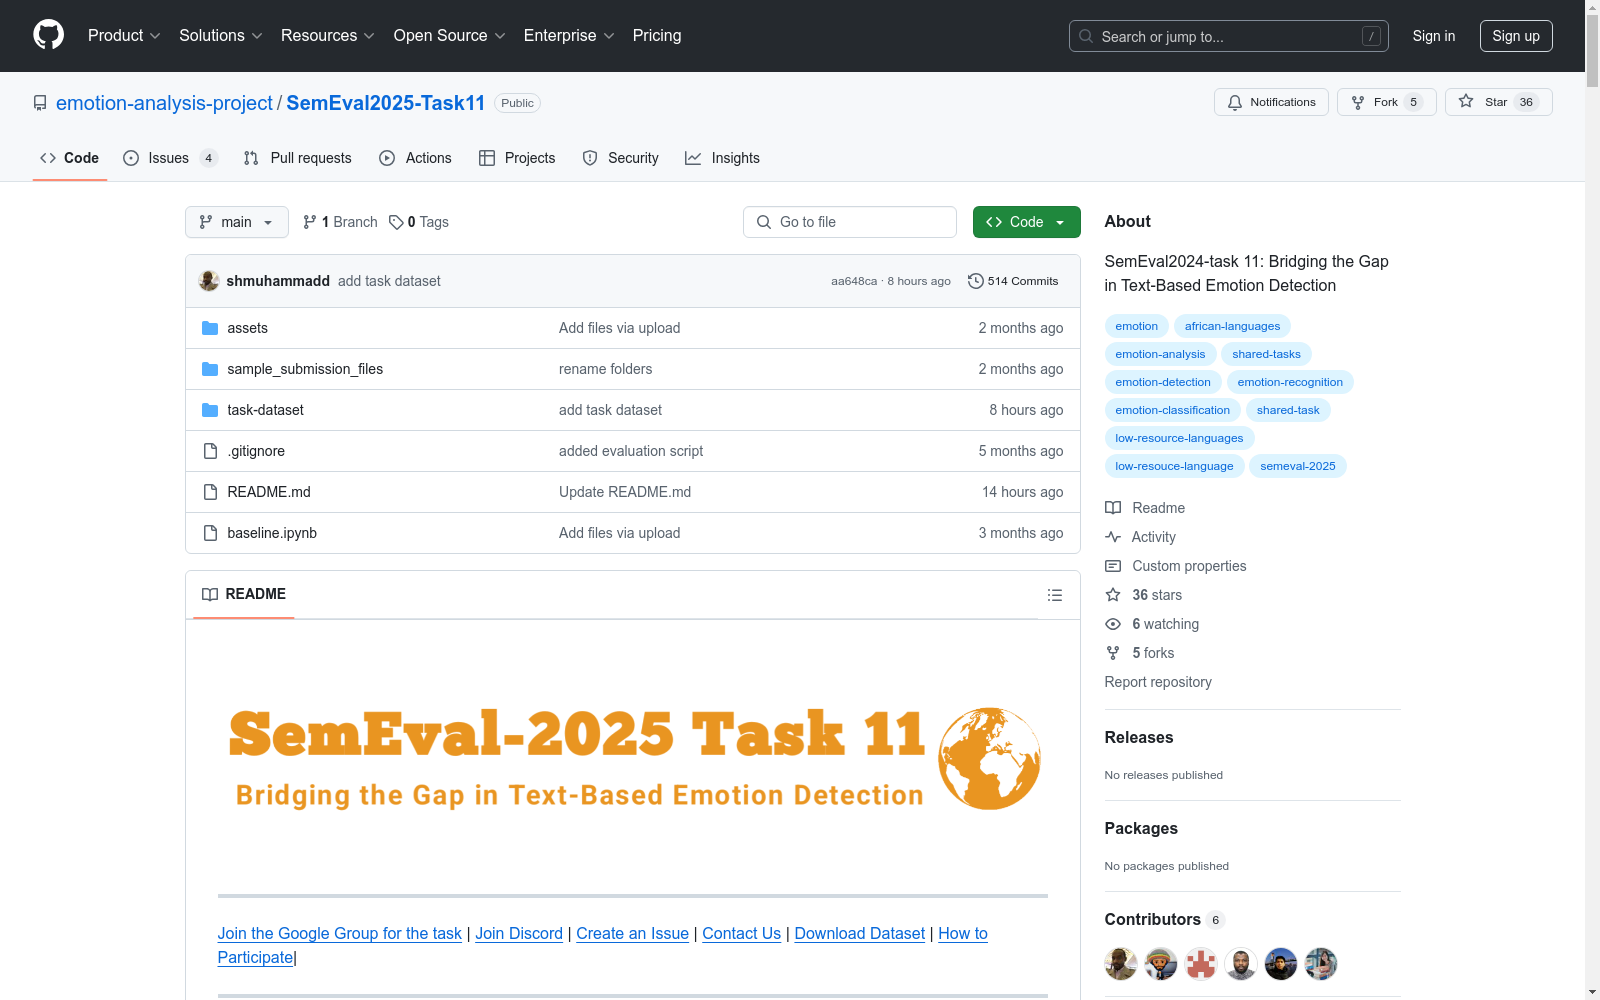This screenshot has width=1600, height=1000.
Task: Click the Contact Us link
Action: [742, 933]
